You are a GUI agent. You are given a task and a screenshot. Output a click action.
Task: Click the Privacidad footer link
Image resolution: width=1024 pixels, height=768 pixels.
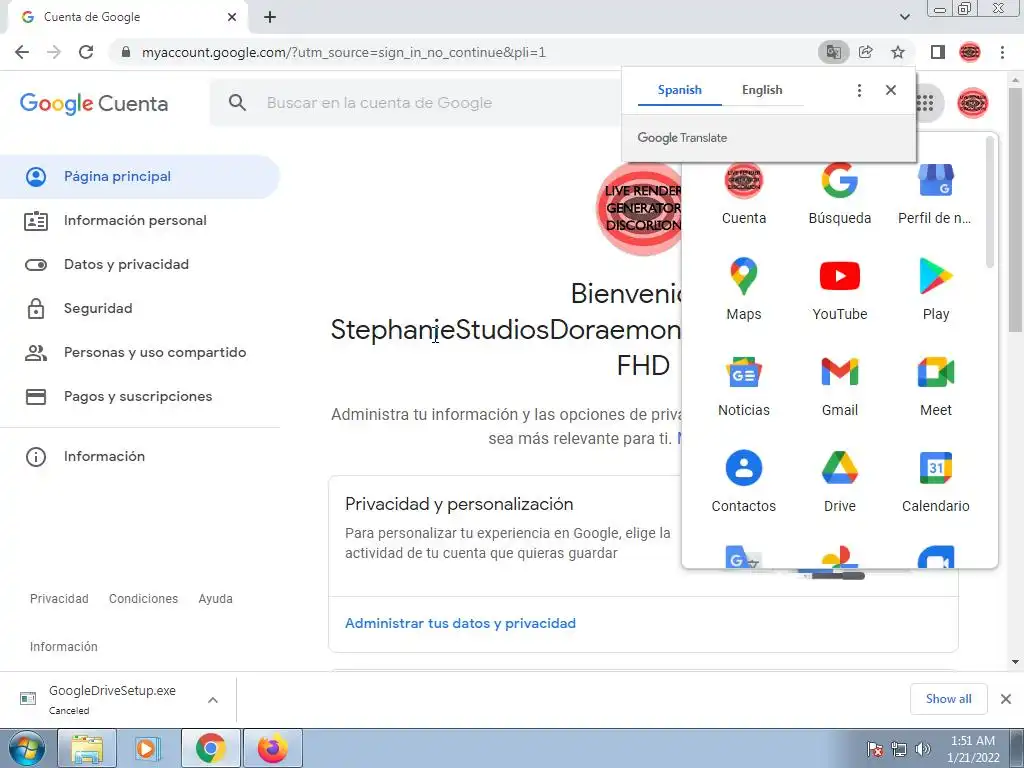(x=59, y=599)
